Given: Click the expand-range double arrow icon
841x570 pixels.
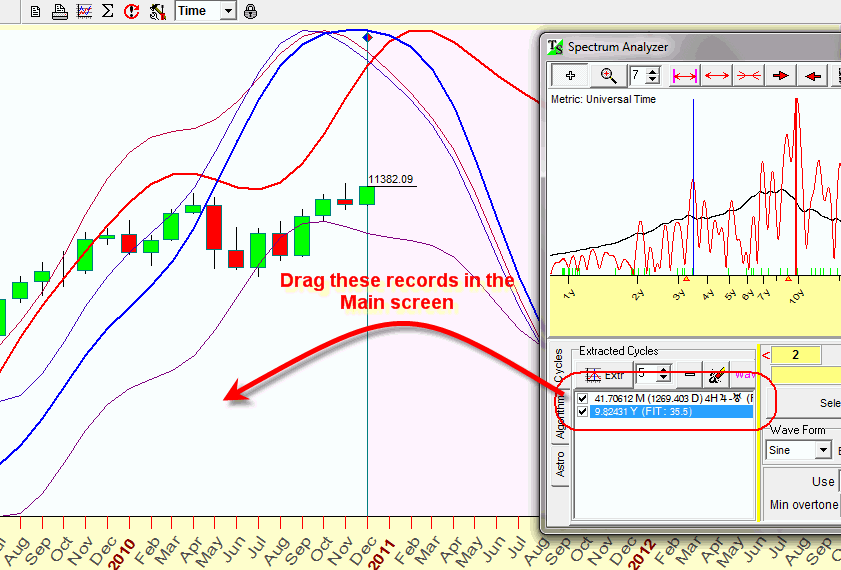Looking at the screenshot, I should point(717,75).
